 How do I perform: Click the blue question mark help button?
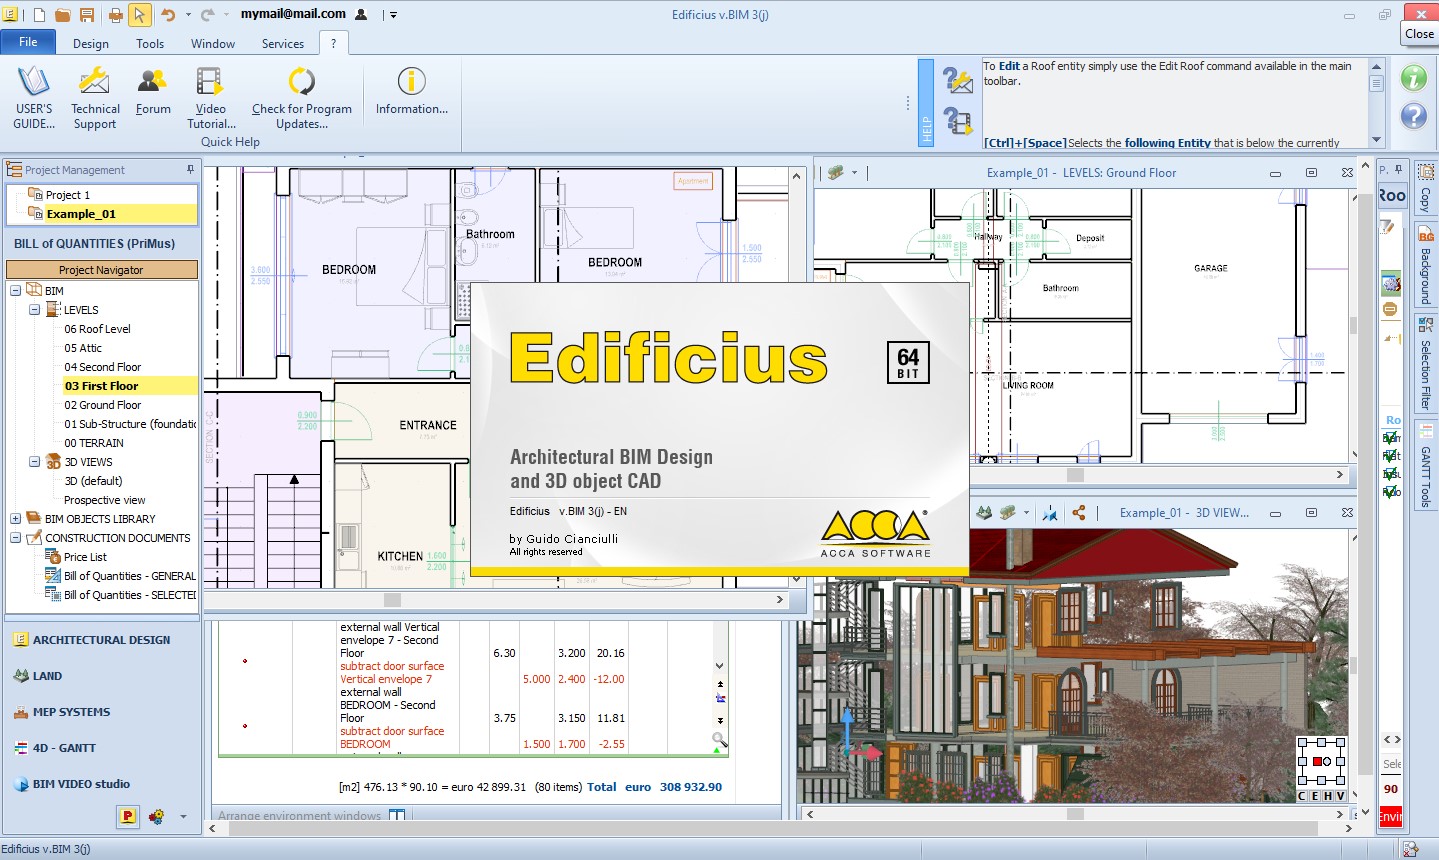(x=1413, y=116)
